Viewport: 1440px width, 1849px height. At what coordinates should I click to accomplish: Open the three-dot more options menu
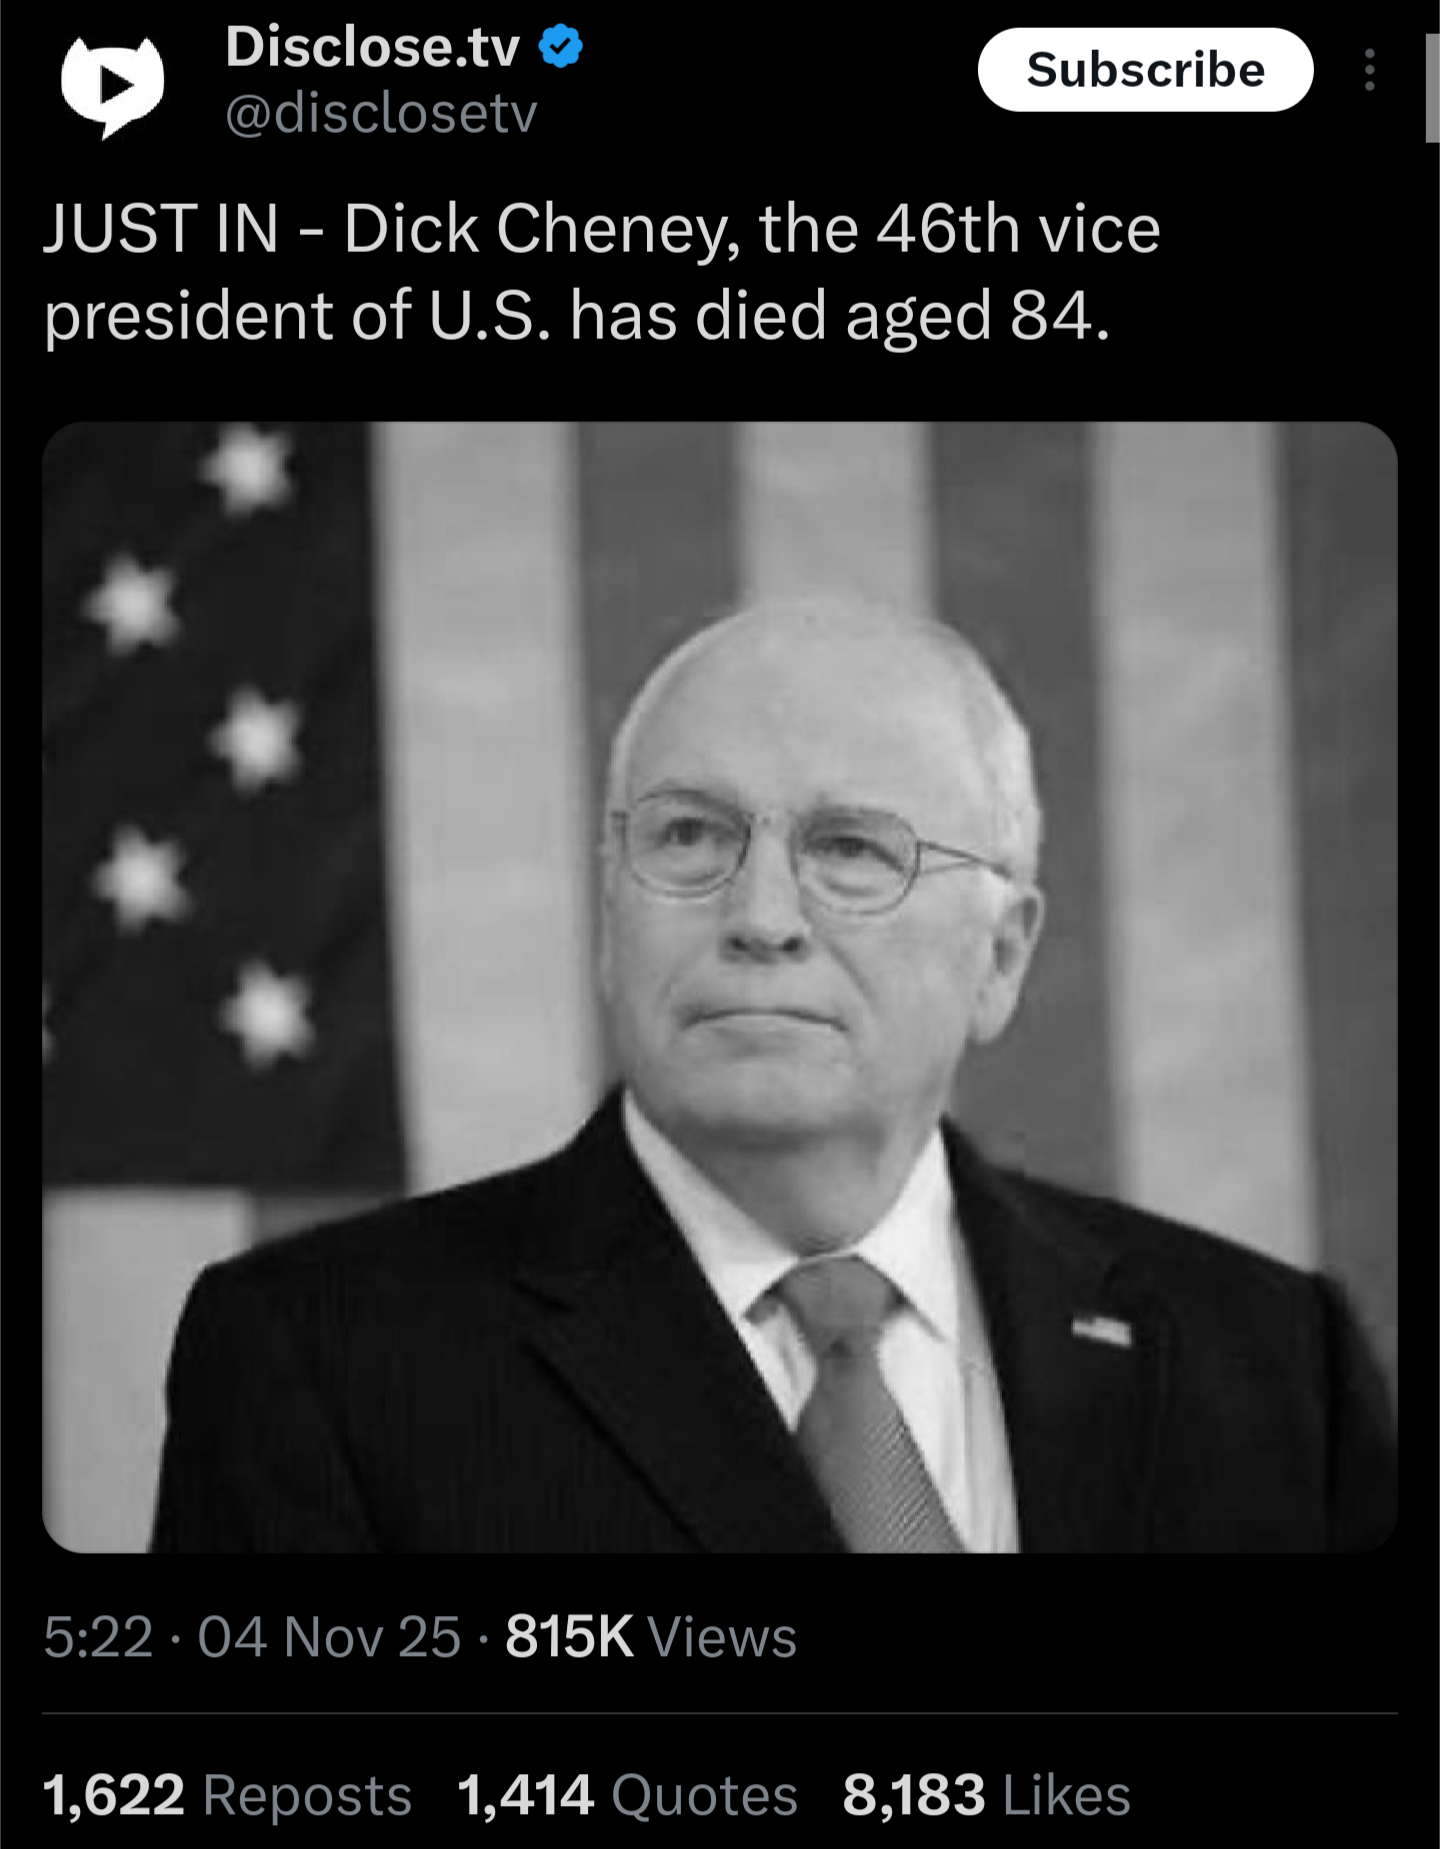click(1370, 70)
